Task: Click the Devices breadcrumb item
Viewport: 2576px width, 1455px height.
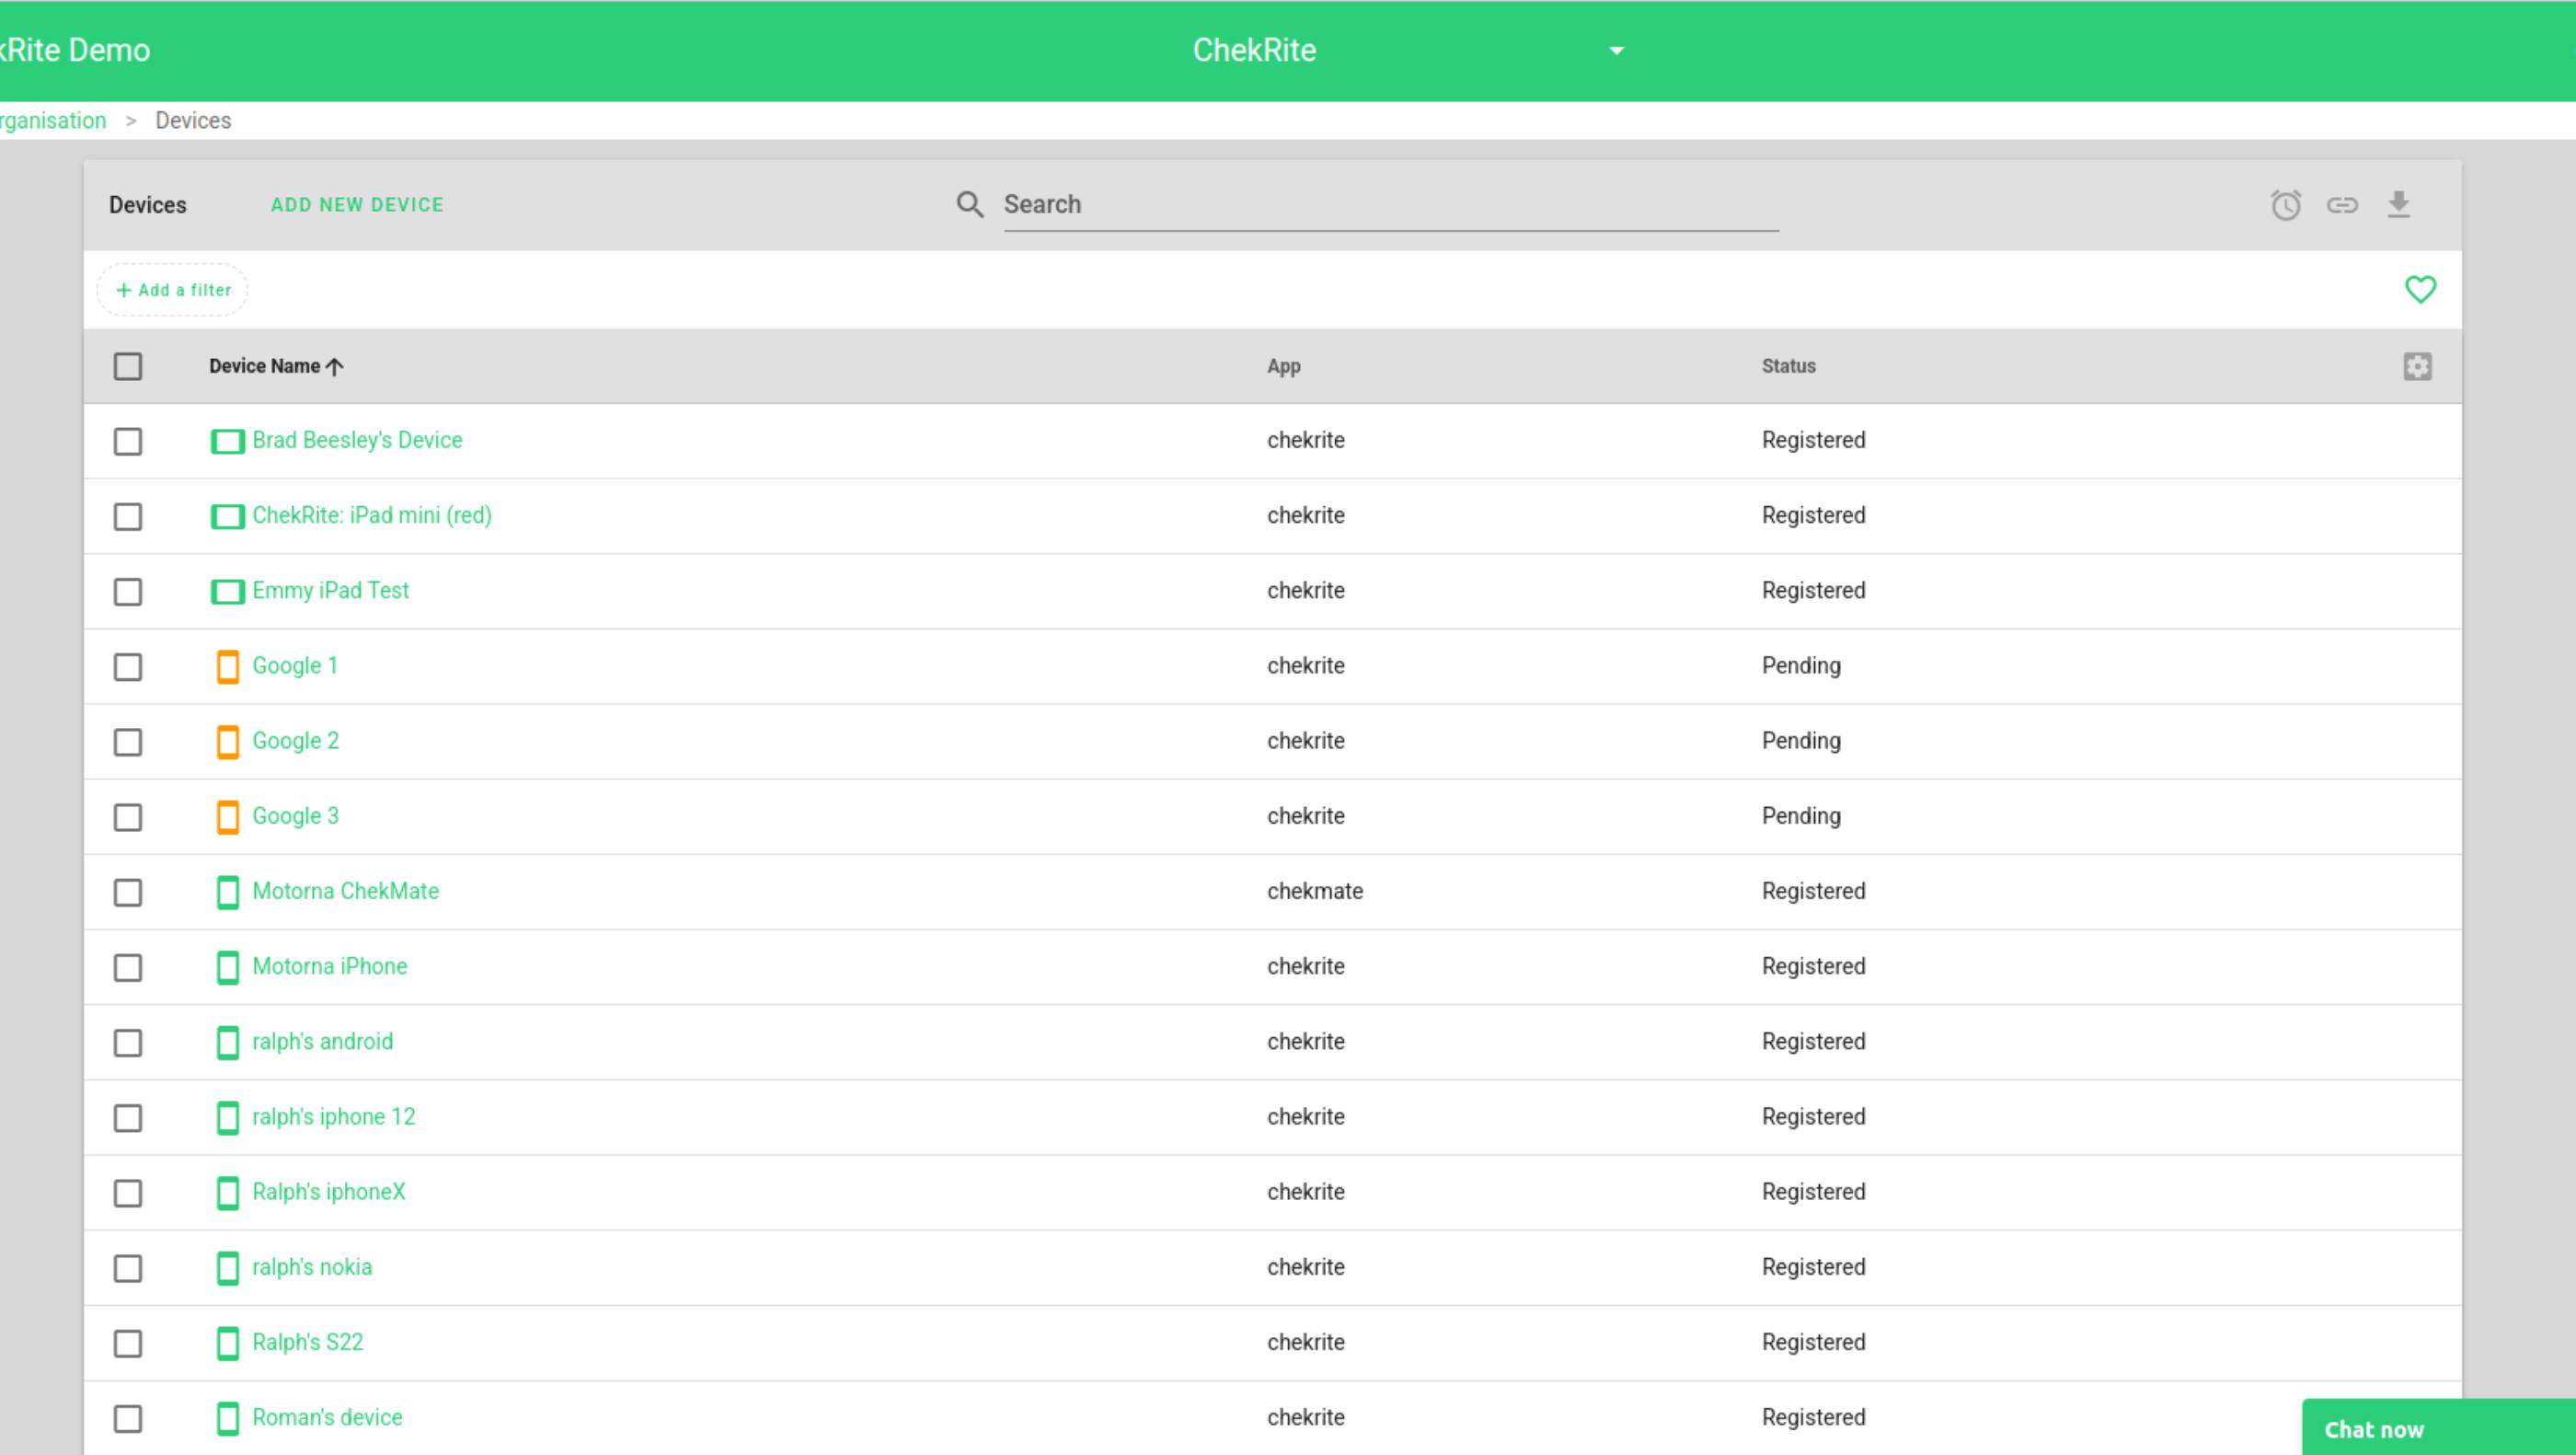Action: [x=193, y=120]
